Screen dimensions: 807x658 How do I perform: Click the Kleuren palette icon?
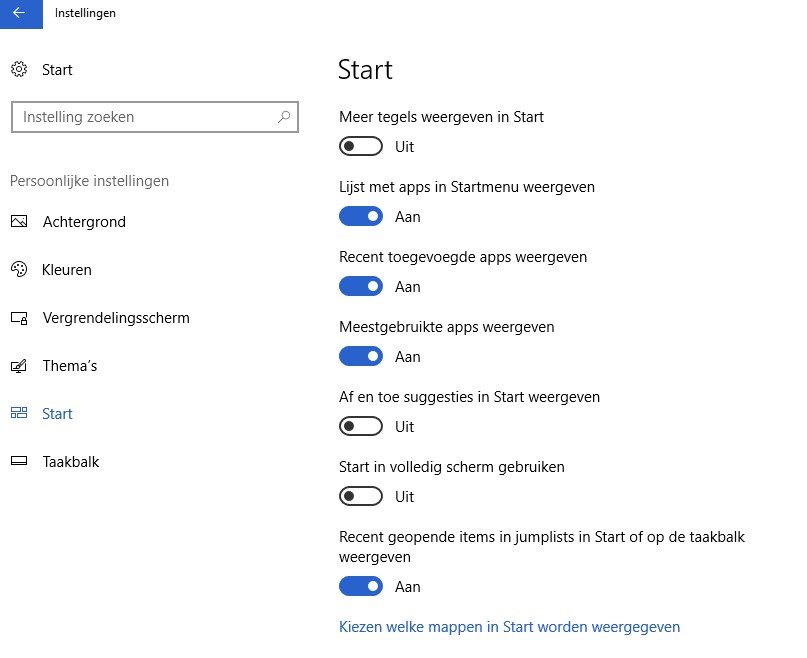(19, 269)
